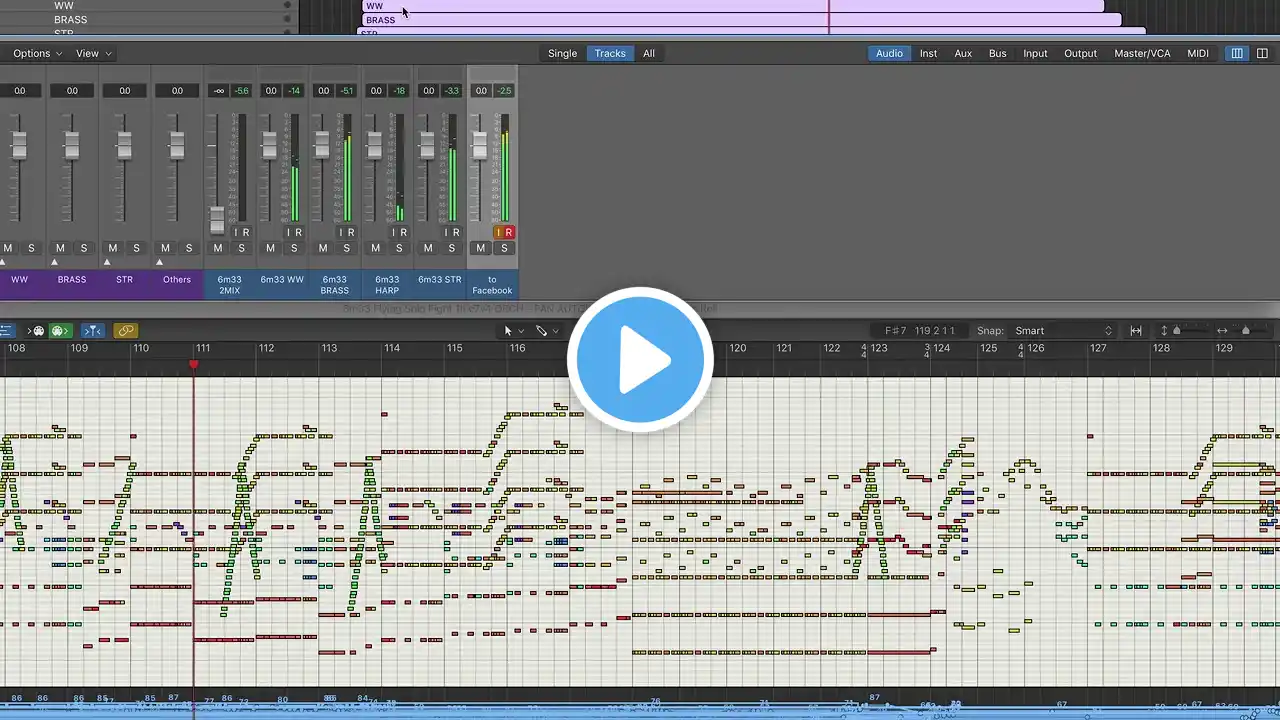Mute the to Facebook channel

480,248
